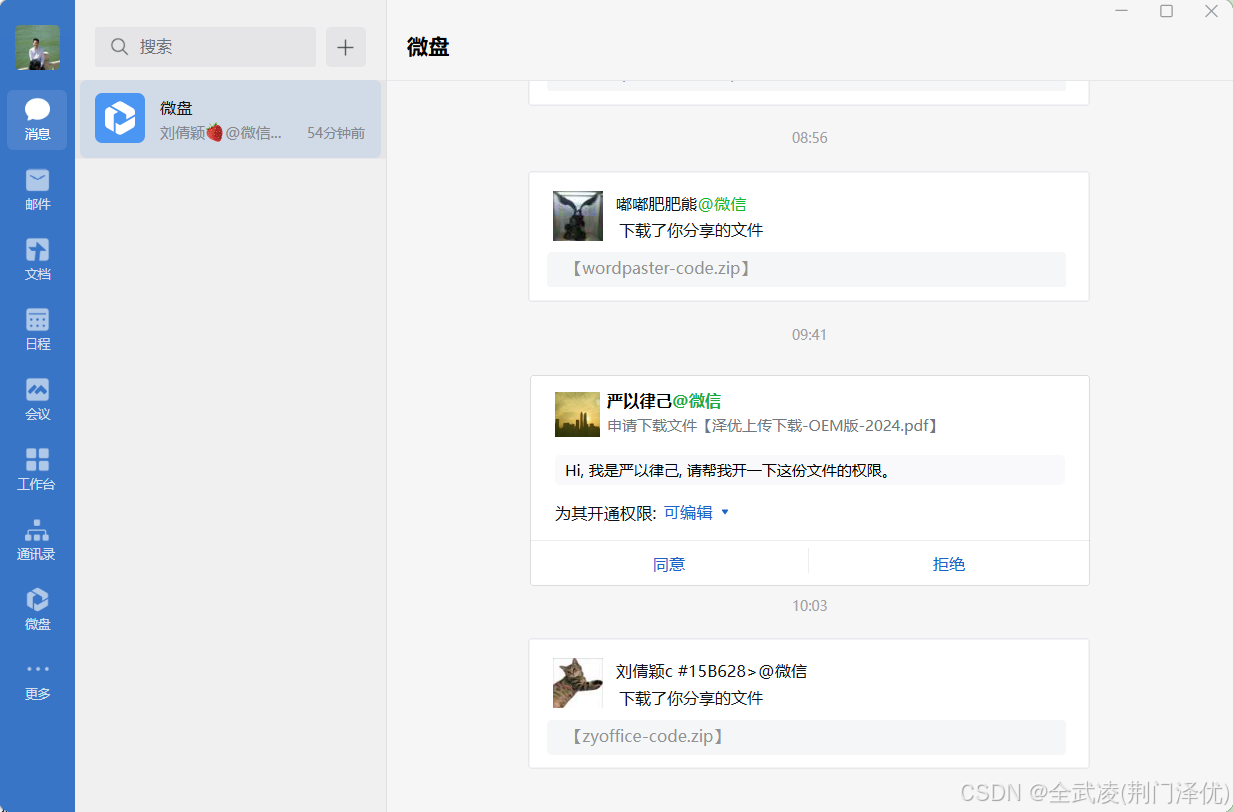
Task: Click the sender name 刘倩颖c #15B628>@微信
Action: [711, 671]
